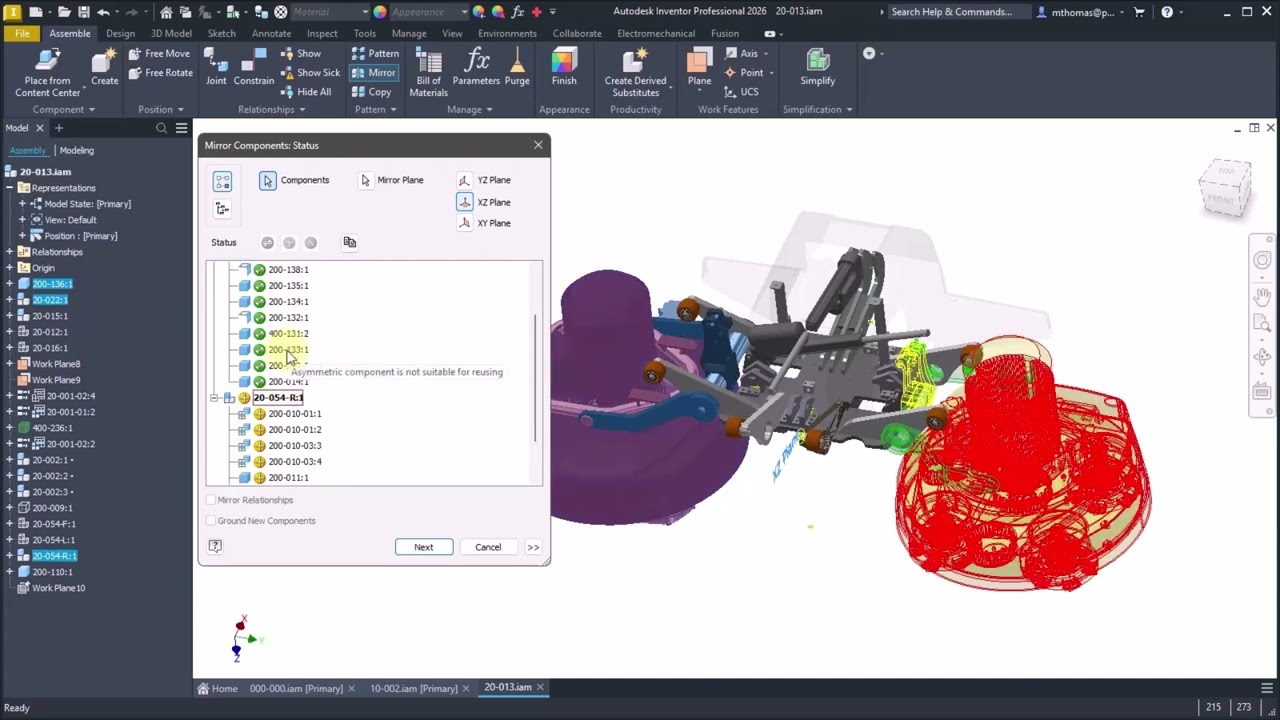Open Bill of Materials
Screen dimensions: 1280x720
pos(428,72)
